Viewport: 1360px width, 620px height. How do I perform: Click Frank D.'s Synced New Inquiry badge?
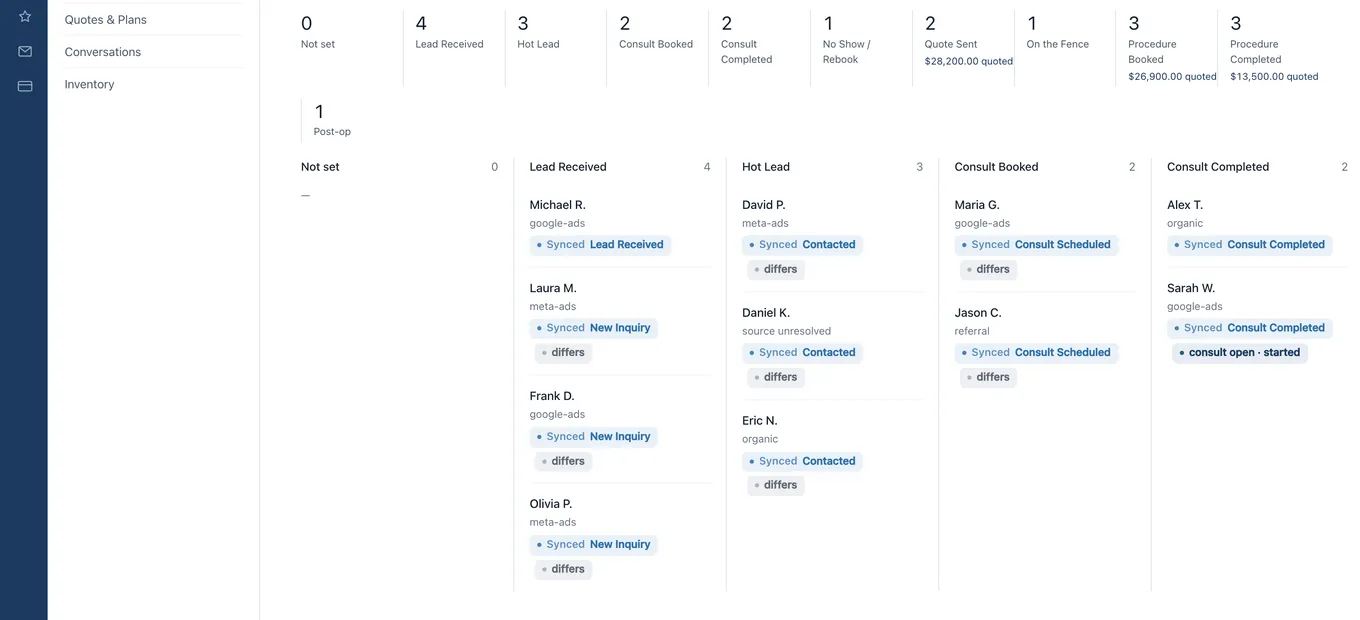click(594, 436)
